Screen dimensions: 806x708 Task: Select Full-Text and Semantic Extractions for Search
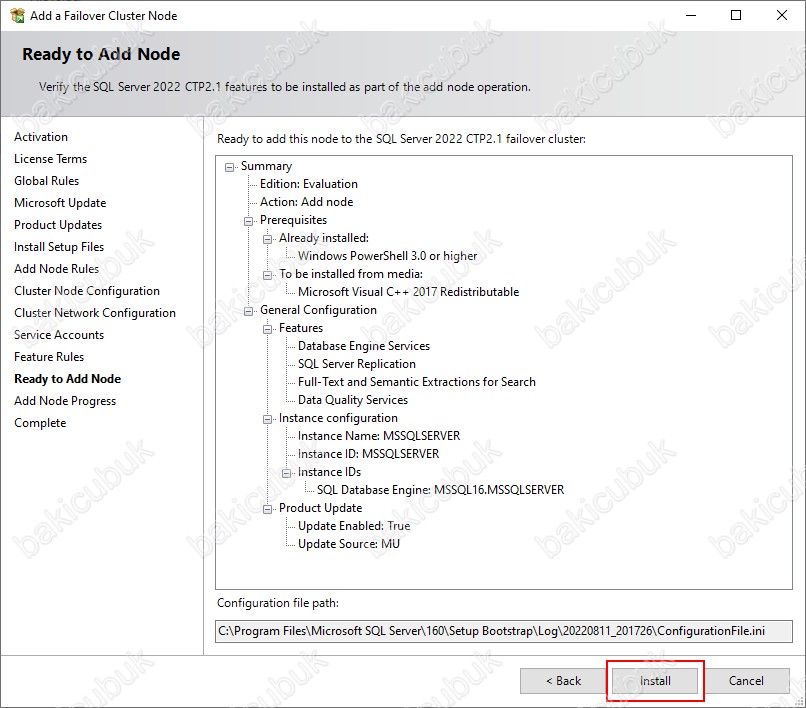point(417,382)
